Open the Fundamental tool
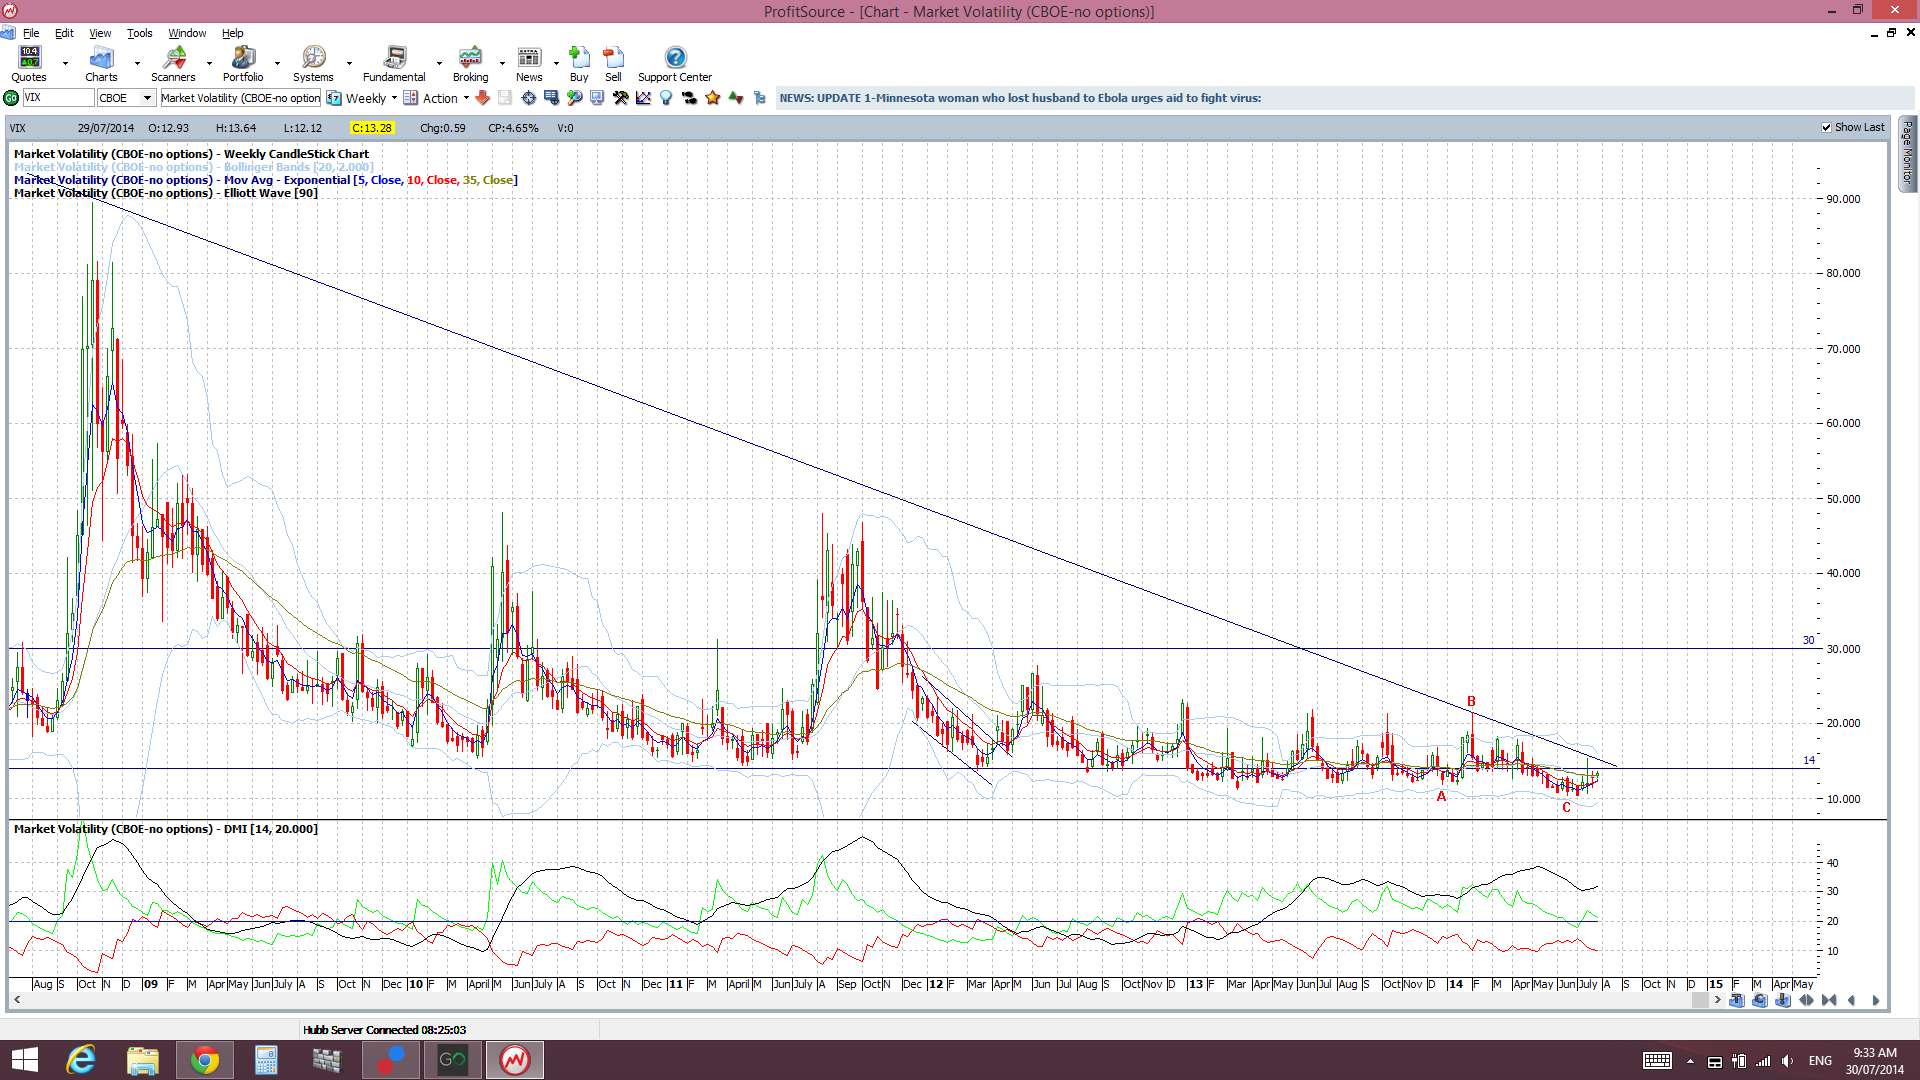 (x=394, y=63)
